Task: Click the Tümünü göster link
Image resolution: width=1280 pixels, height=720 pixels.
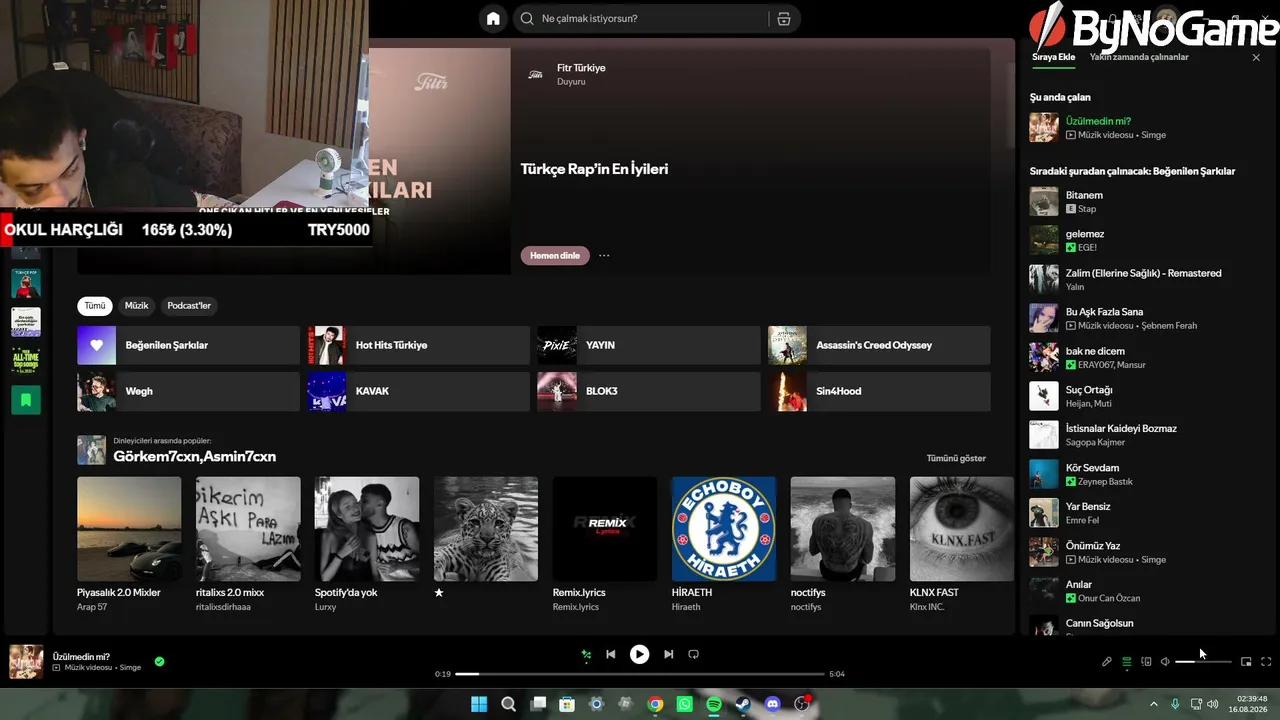Action: pyautogui.click(x=956, y=458)
